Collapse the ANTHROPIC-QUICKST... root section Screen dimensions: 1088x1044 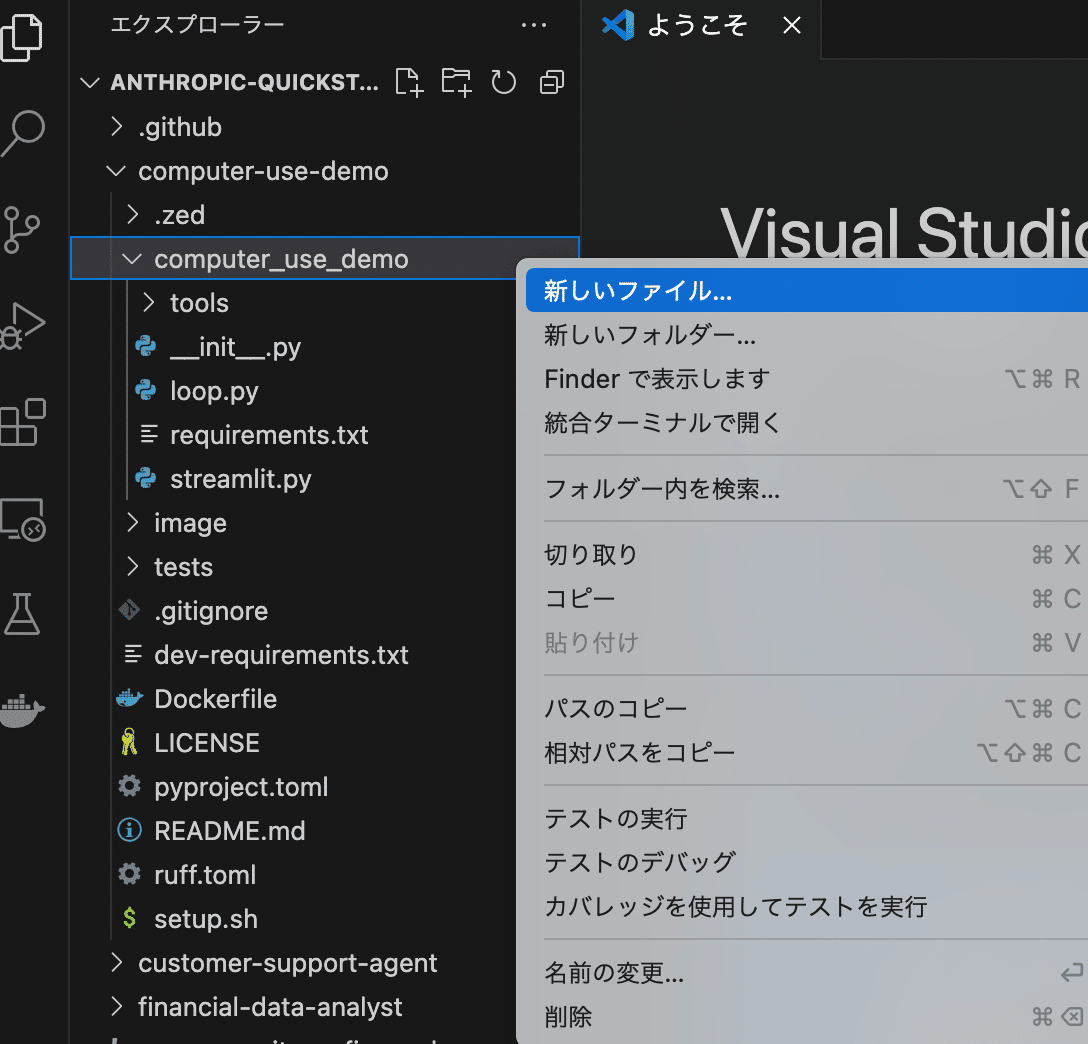[x=90, y=83]
